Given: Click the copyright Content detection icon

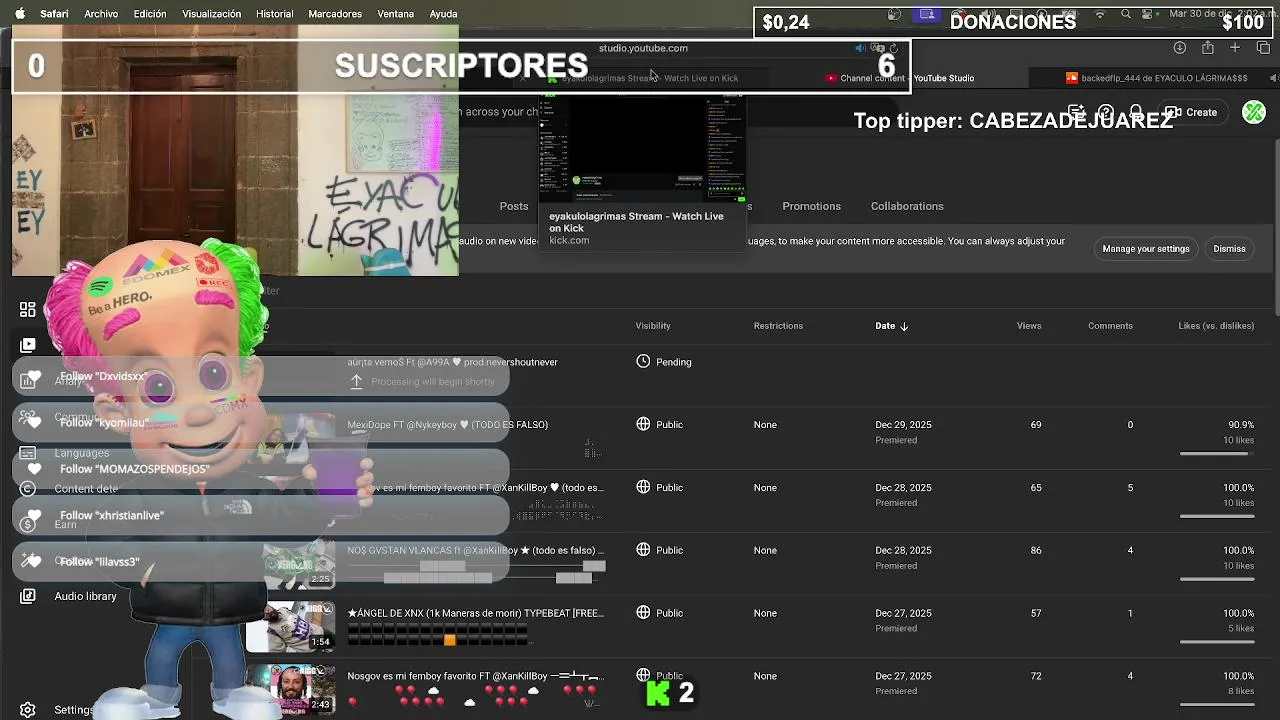Looking at the screenshot, I should click(28, 489).
